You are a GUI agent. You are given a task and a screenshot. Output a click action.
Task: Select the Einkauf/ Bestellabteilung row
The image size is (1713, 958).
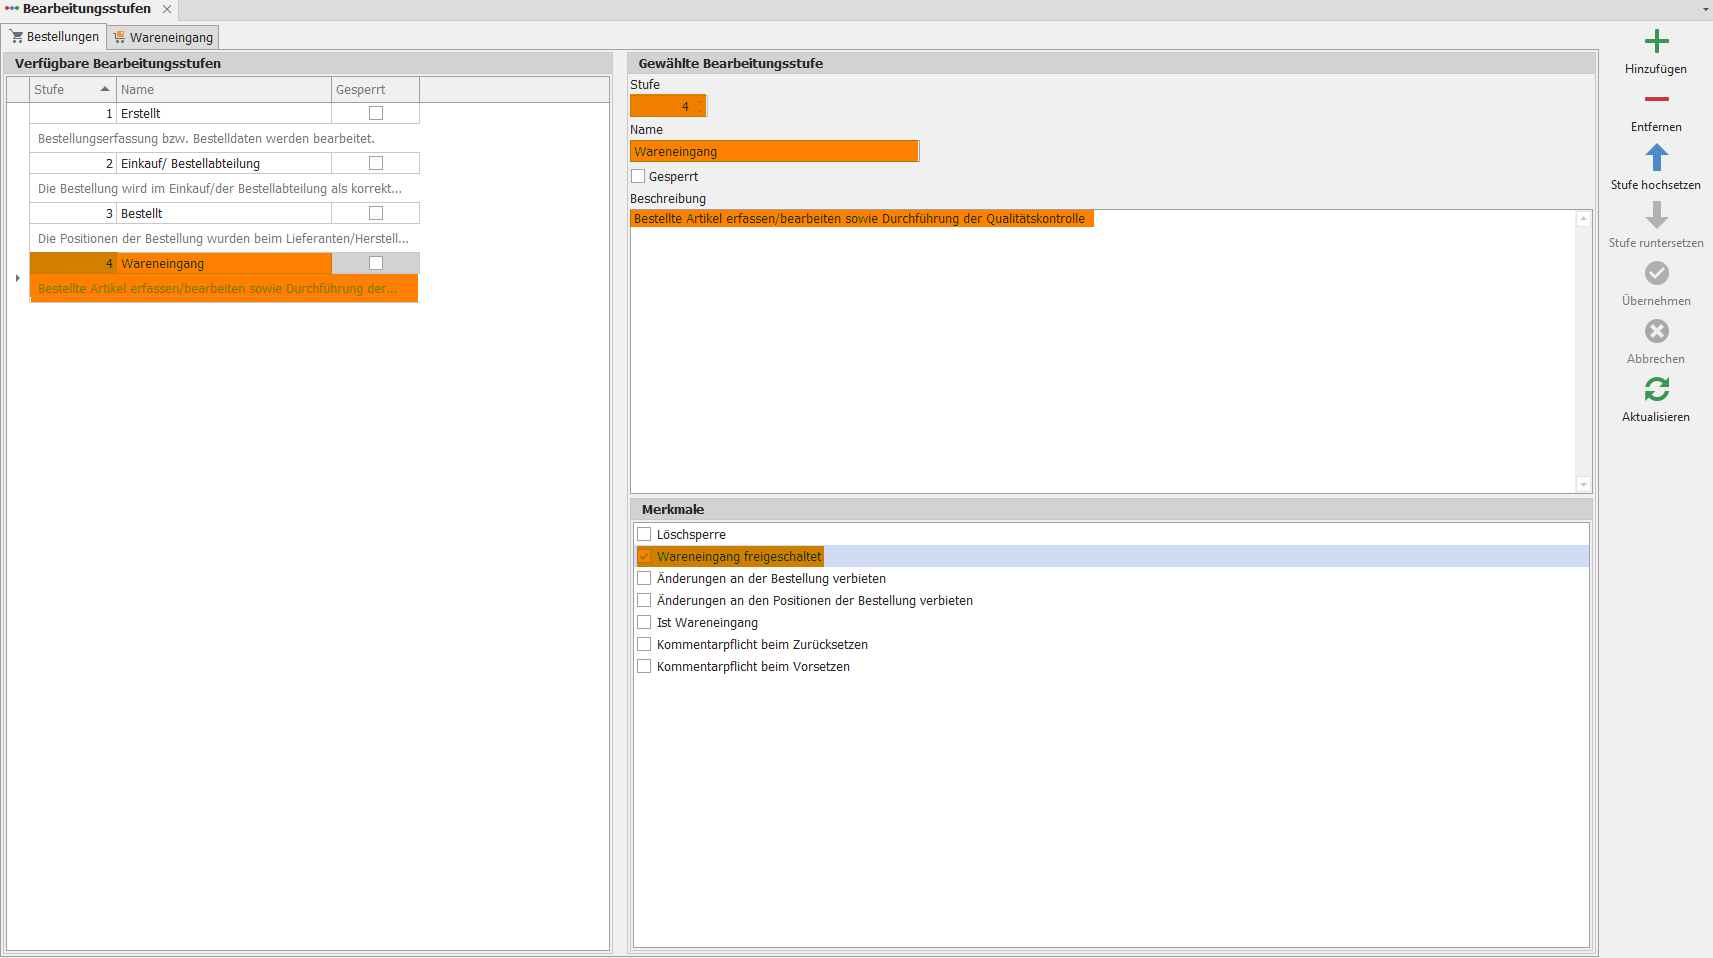190,164
